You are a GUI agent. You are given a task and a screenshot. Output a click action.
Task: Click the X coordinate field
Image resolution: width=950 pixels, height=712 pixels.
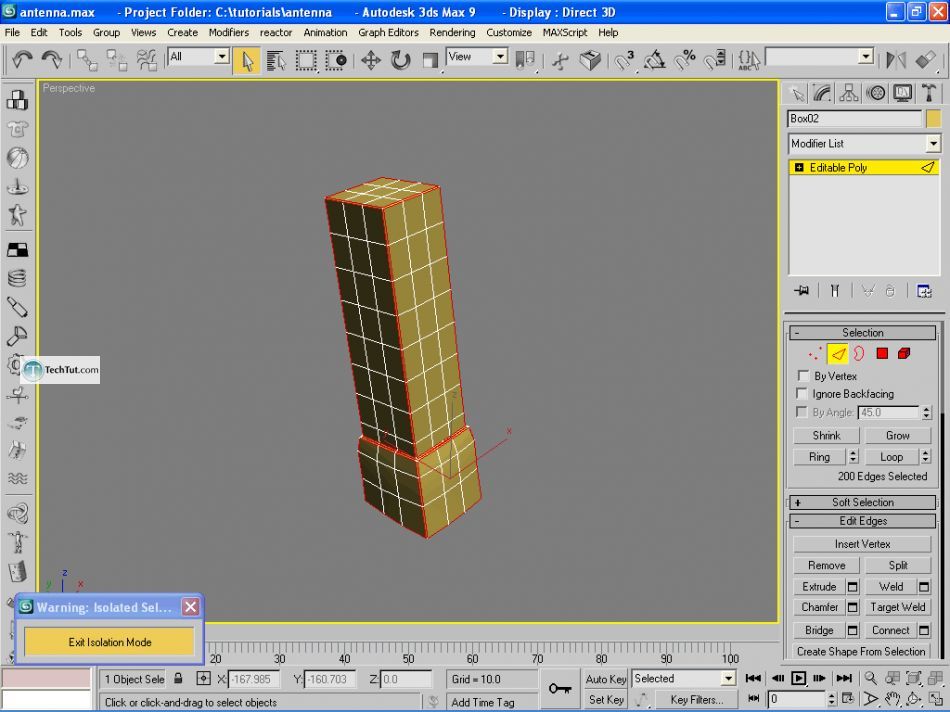pos(253,679)
